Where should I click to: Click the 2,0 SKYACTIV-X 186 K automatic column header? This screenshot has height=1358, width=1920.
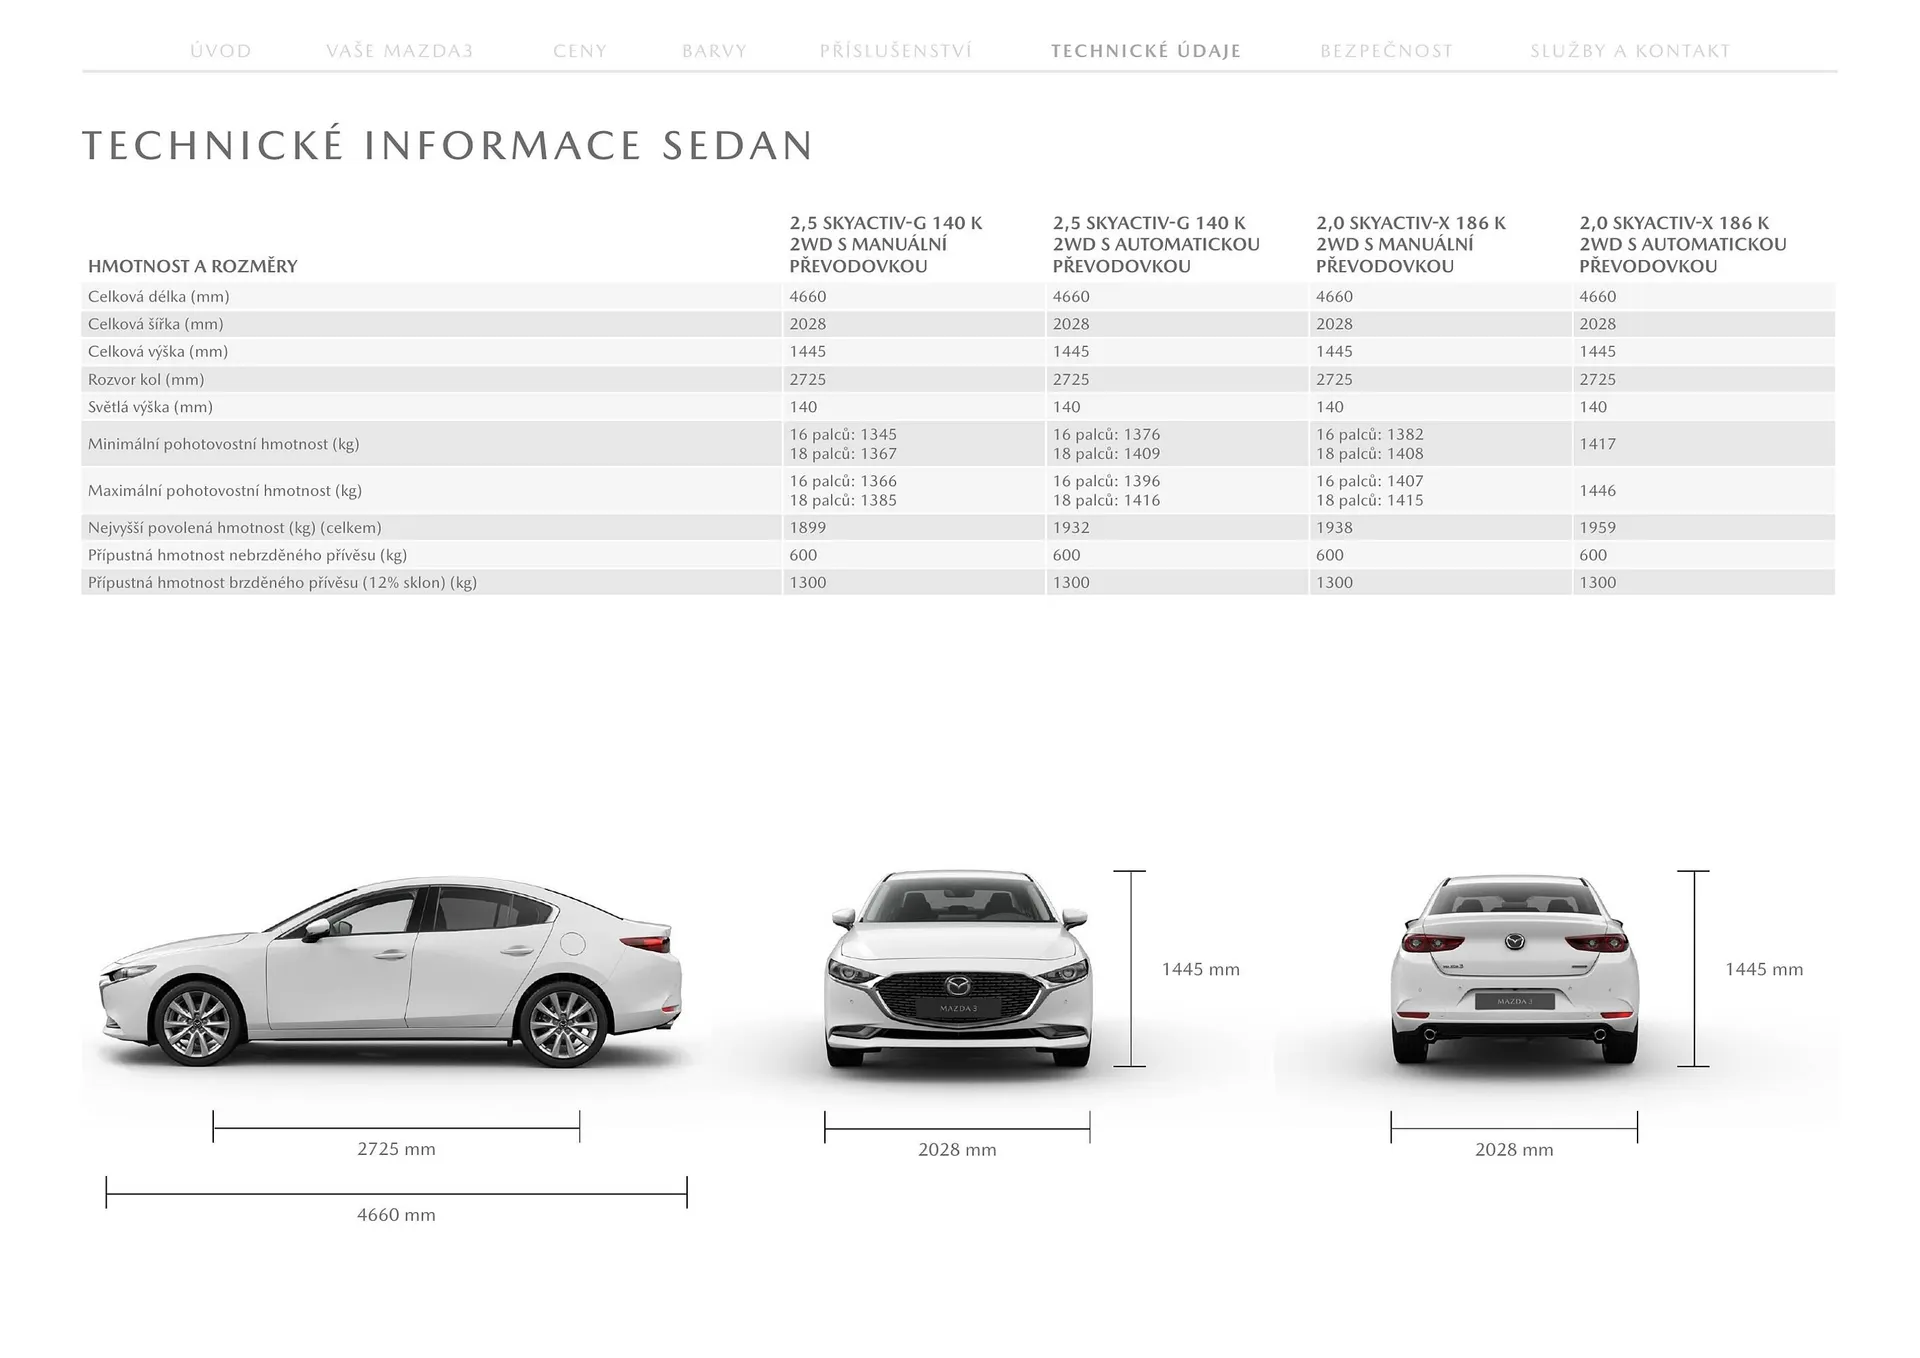(x=1682, y=244)
